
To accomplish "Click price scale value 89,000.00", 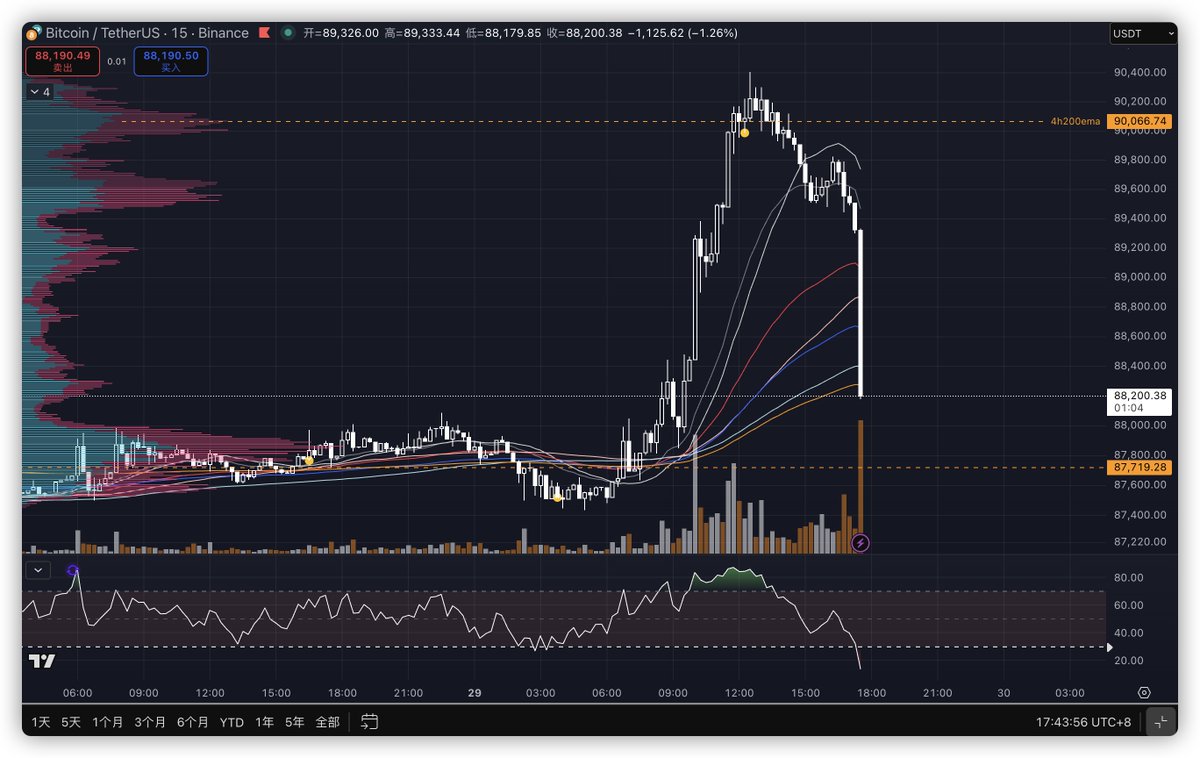I will 1141,277.
